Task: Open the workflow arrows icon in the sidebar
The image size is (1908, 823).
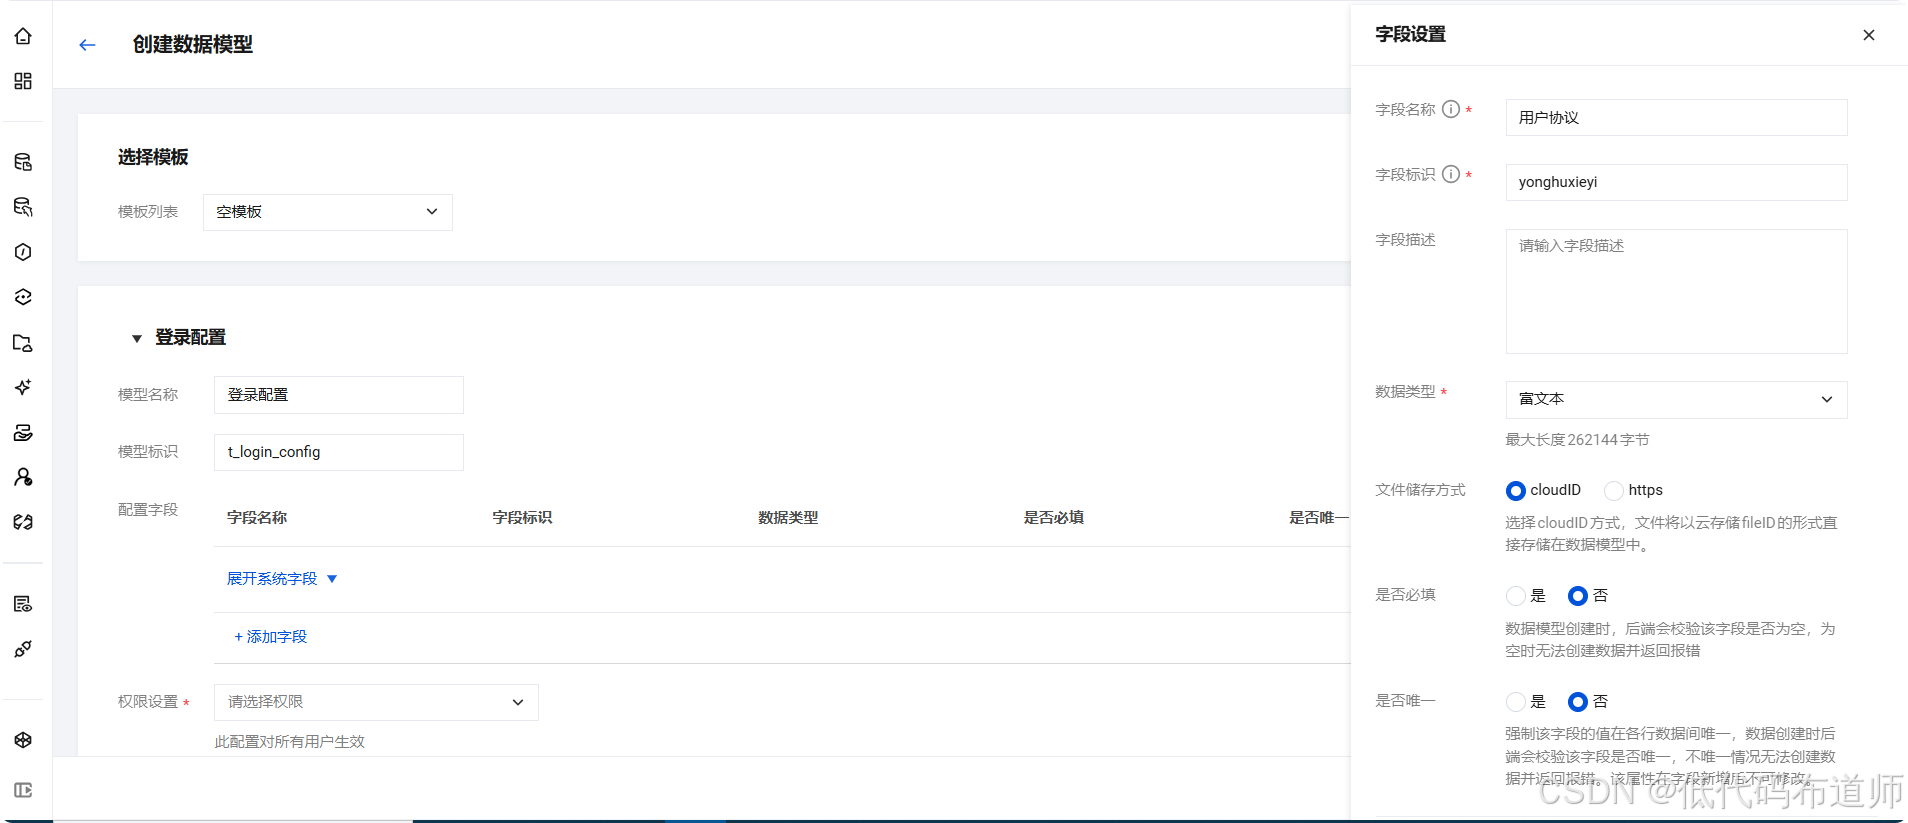Action: click(x=23, y=522)
